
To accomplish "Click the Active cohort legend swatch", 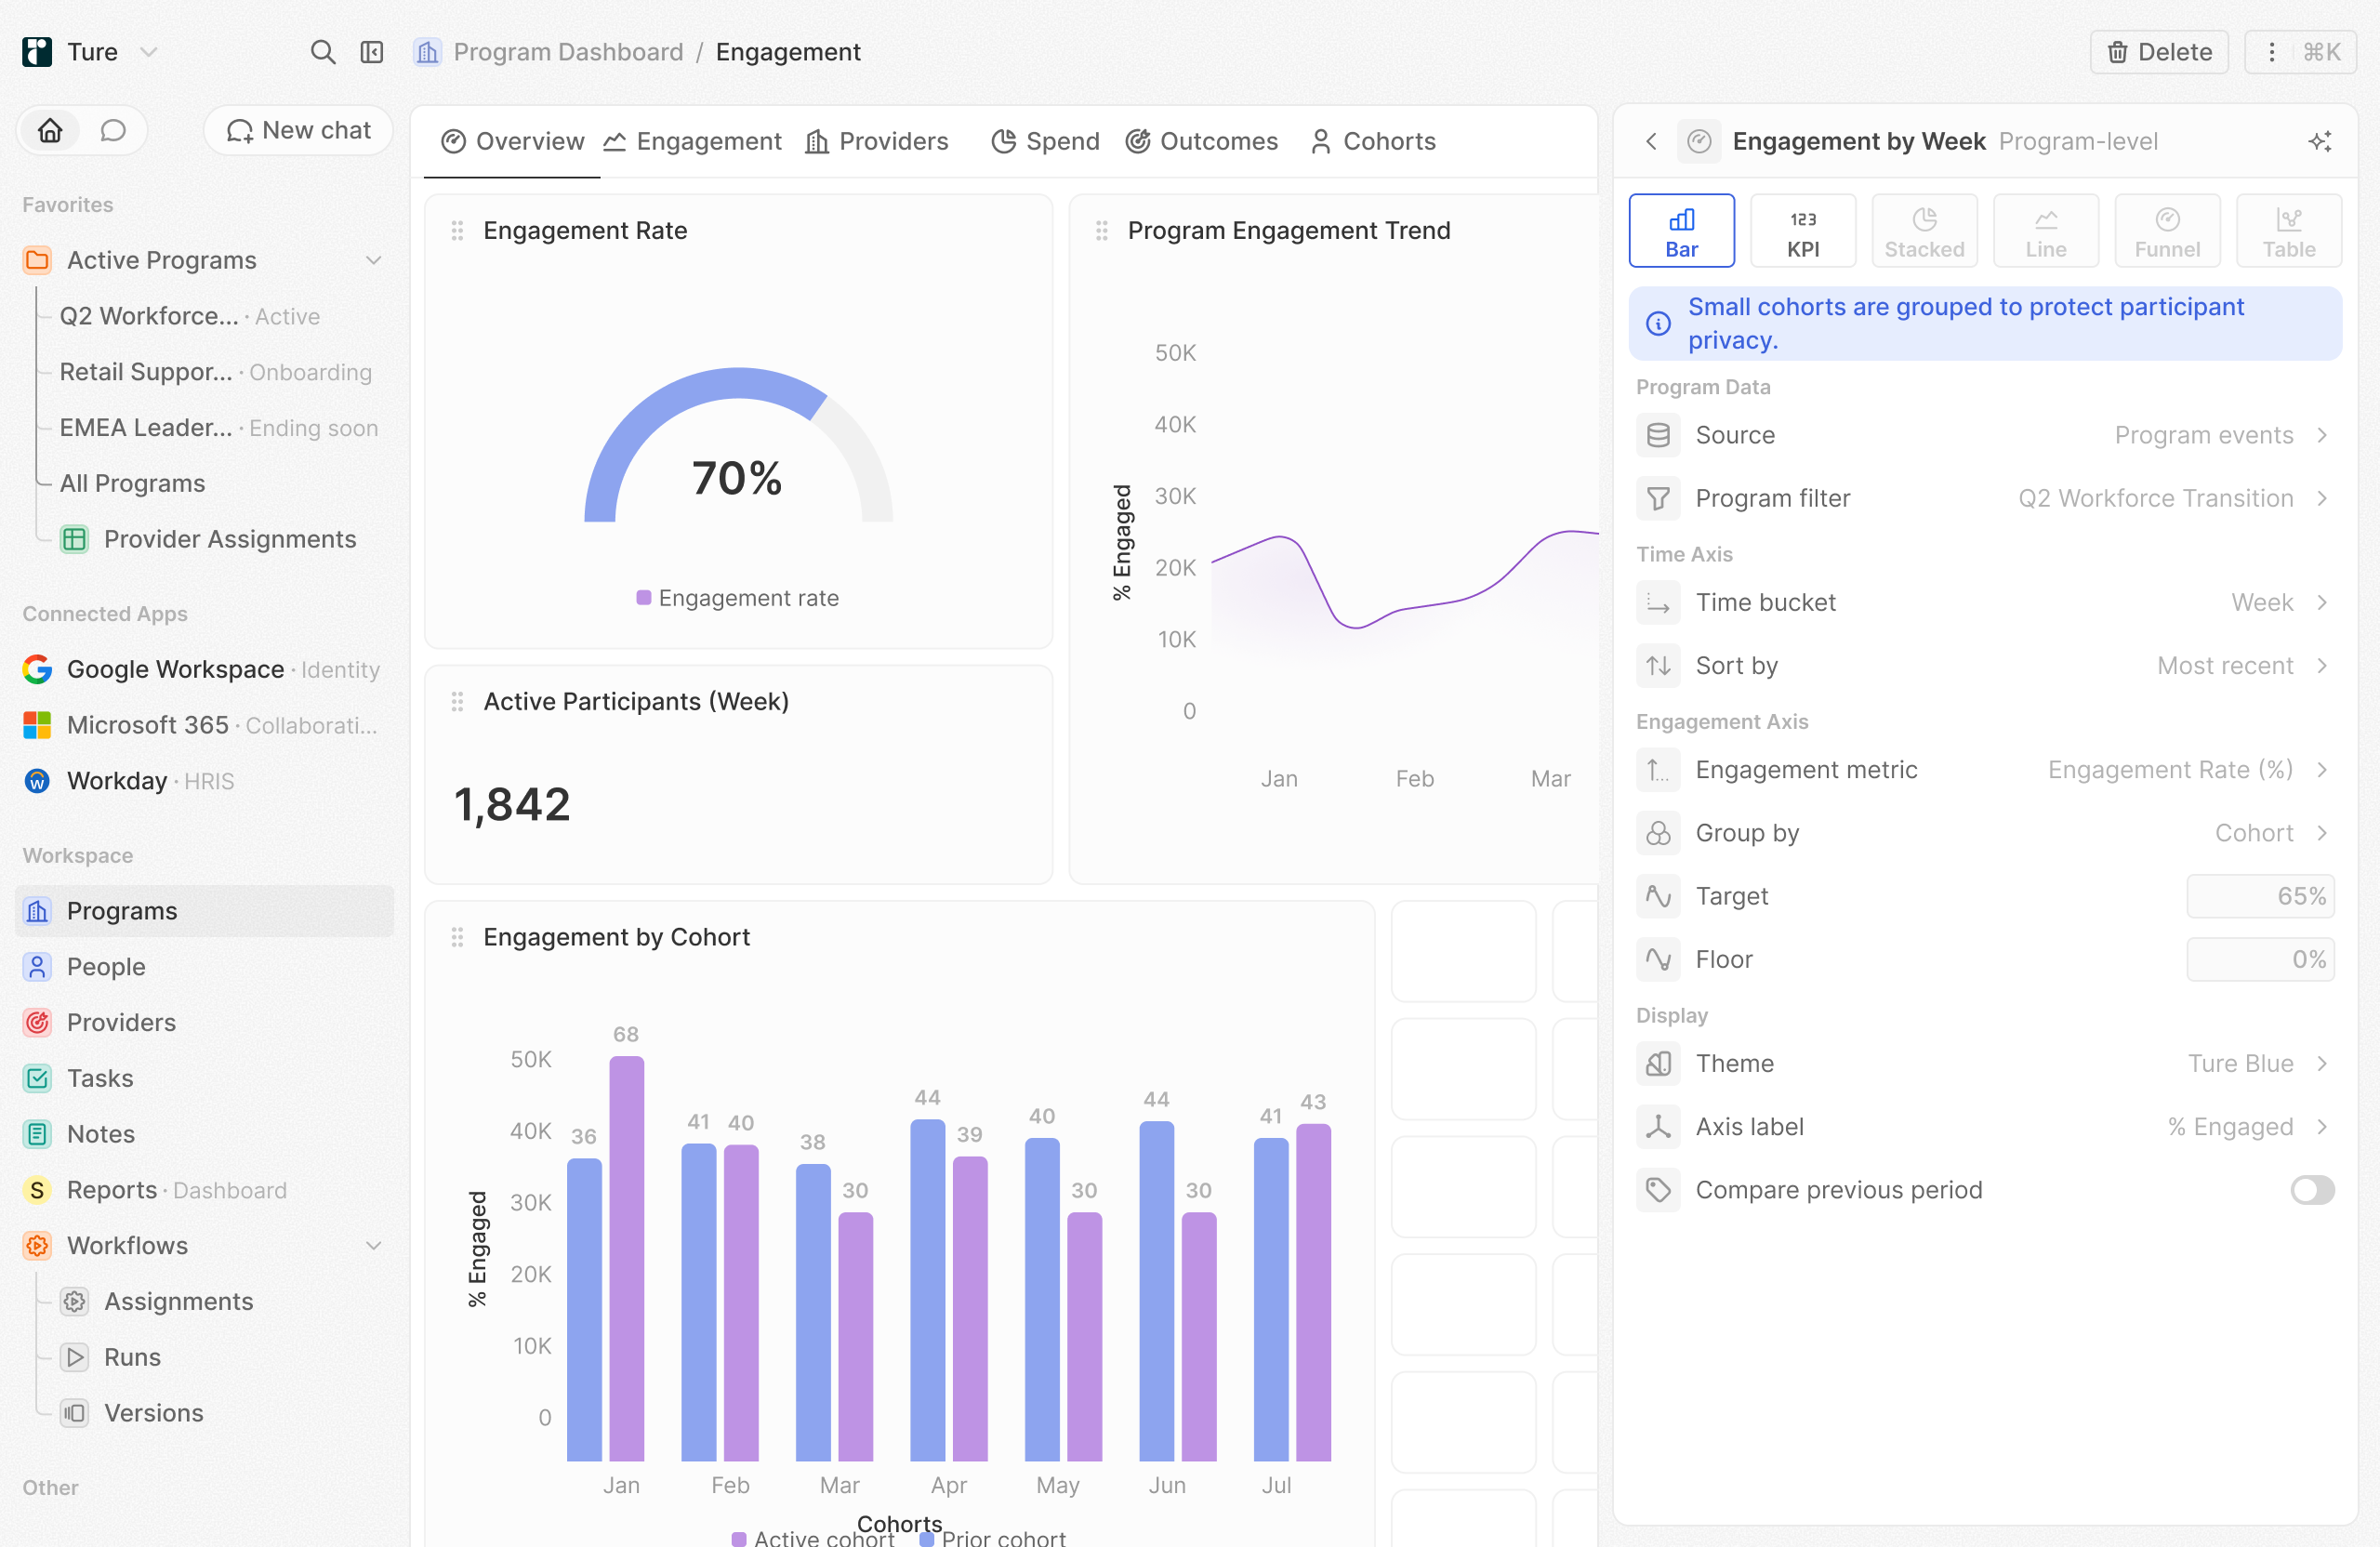I will pyautogui.click(x=739, y=1539).
